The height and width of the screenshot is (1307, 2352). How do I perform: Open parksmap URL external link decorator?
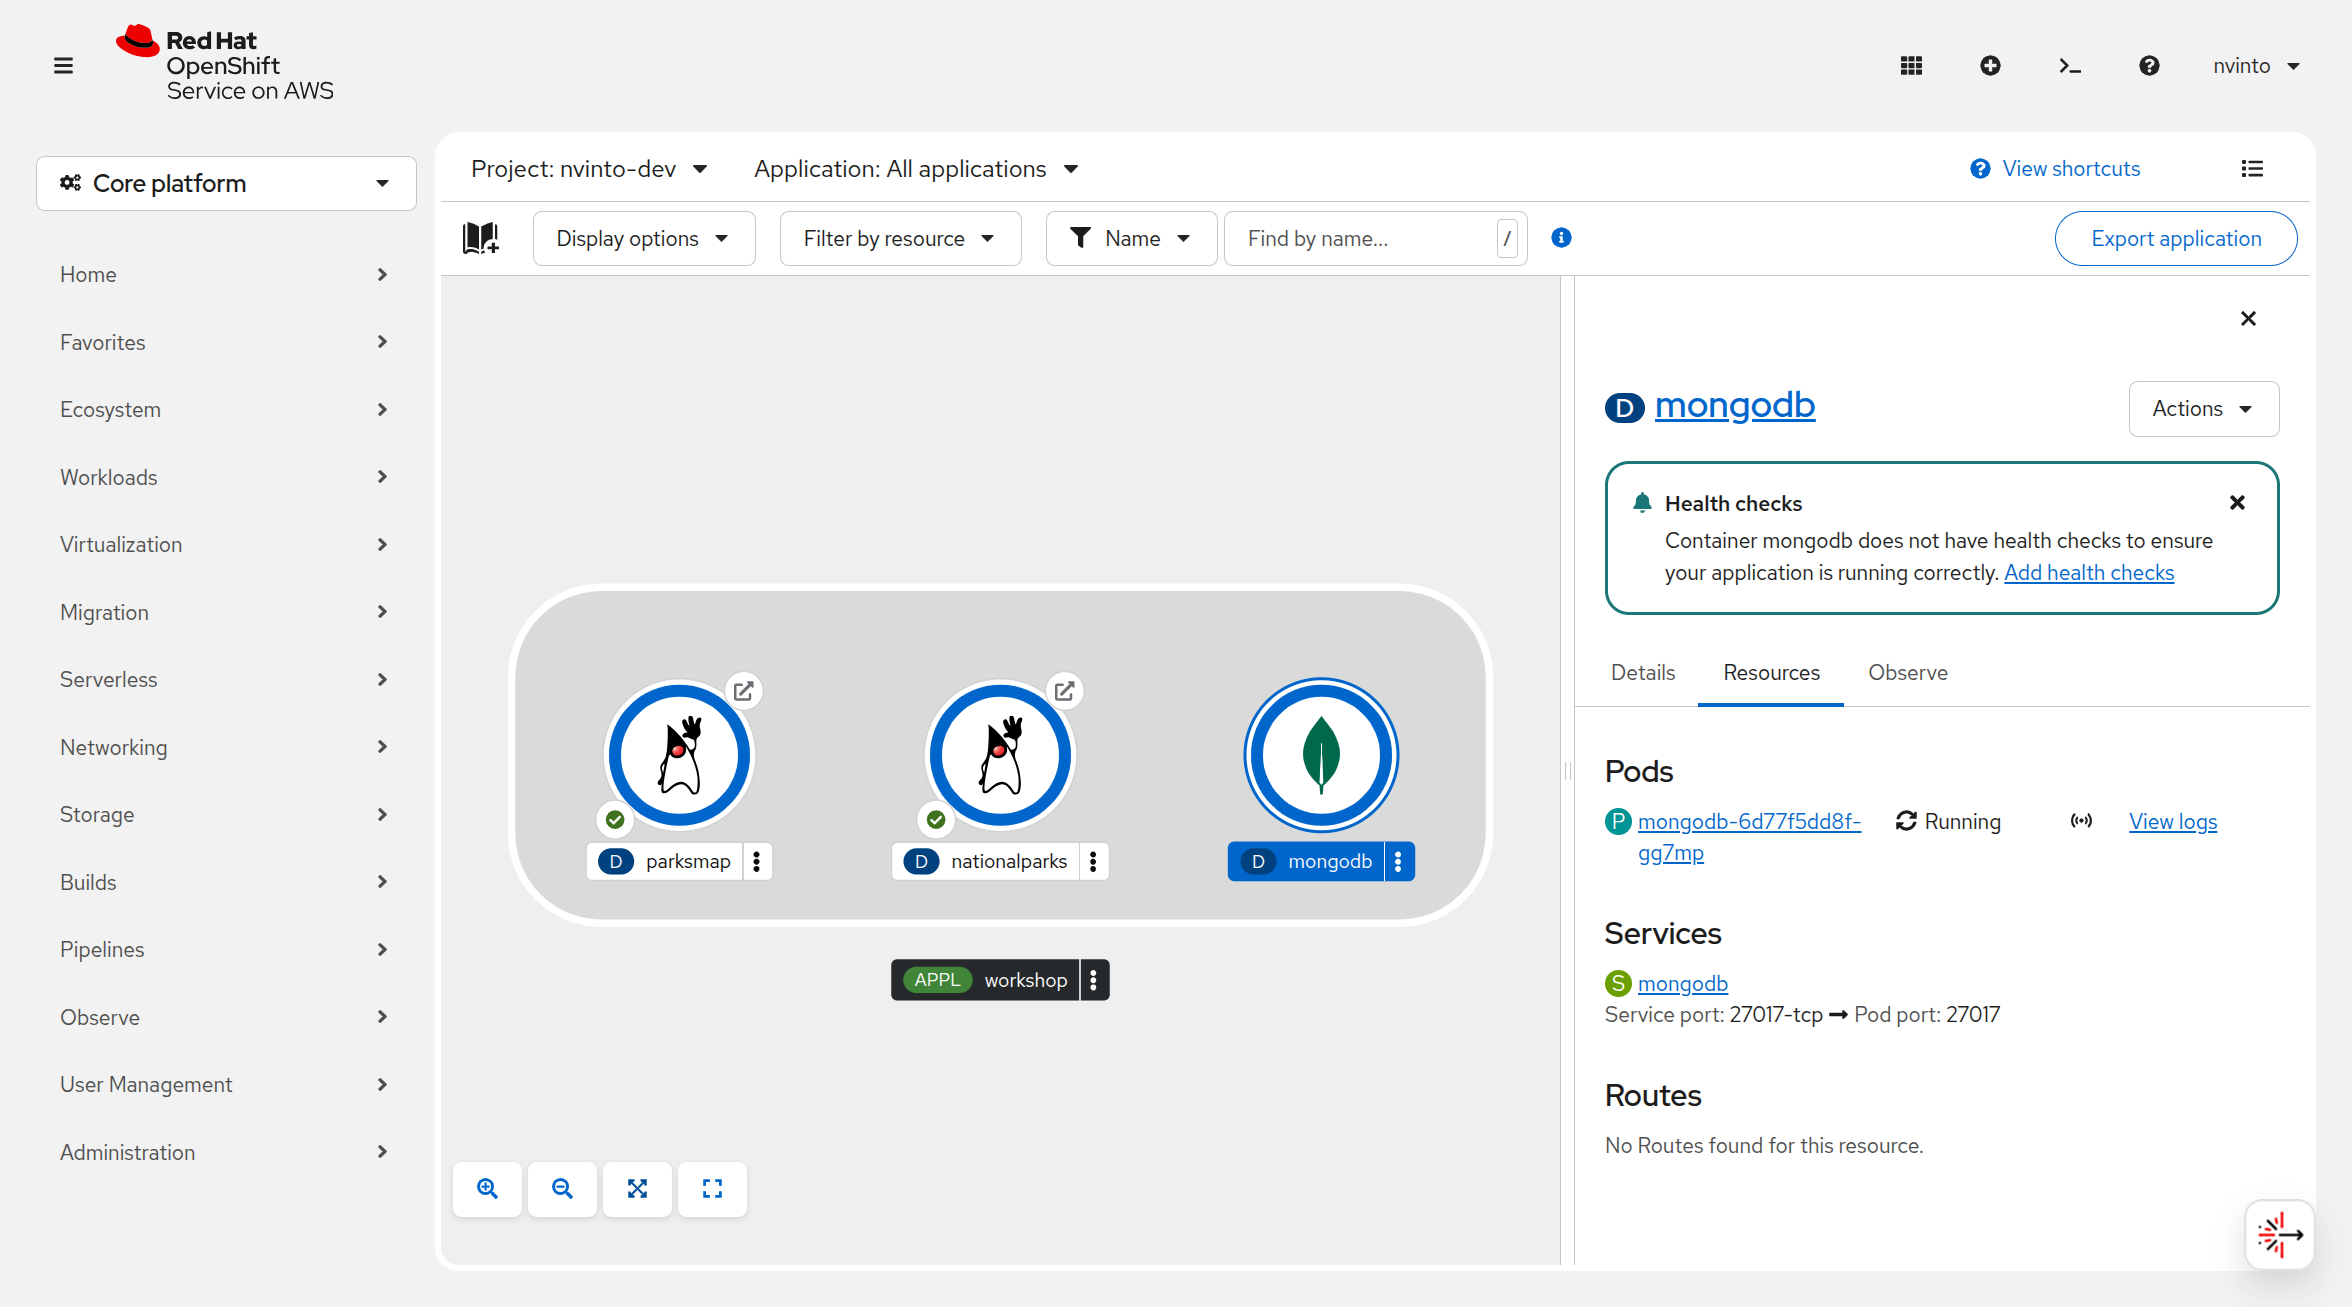coord(744,691)
